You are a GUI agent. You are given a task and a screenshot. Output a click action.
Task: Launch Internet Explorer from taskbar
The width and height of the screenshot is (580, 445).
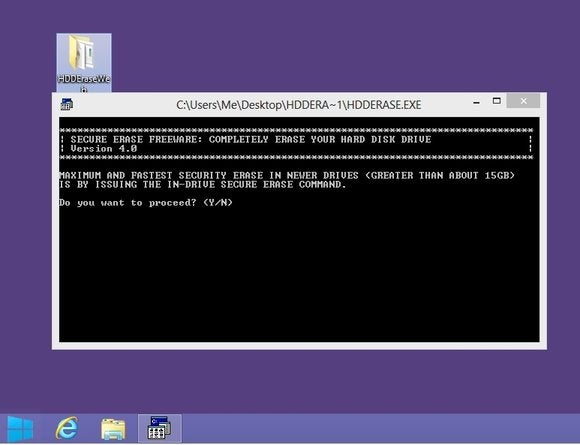[67, 428]
